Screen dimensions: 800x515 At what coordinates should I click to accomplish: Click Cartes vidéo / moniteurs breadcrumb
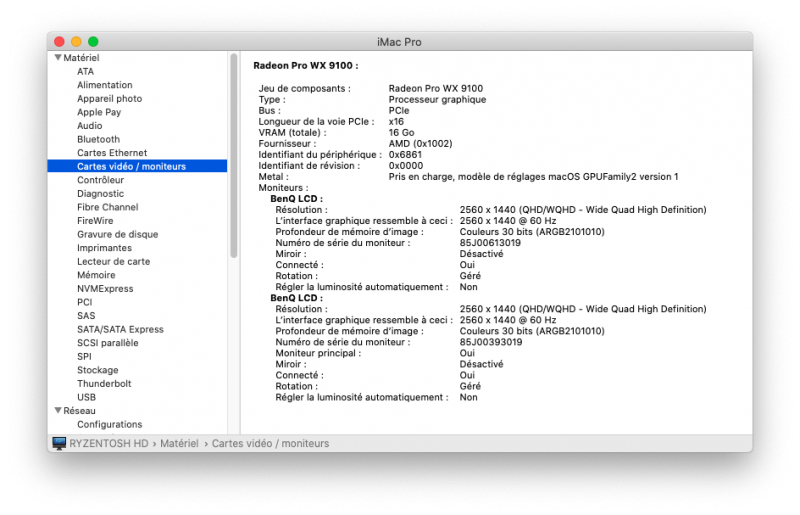coord(270,443)
